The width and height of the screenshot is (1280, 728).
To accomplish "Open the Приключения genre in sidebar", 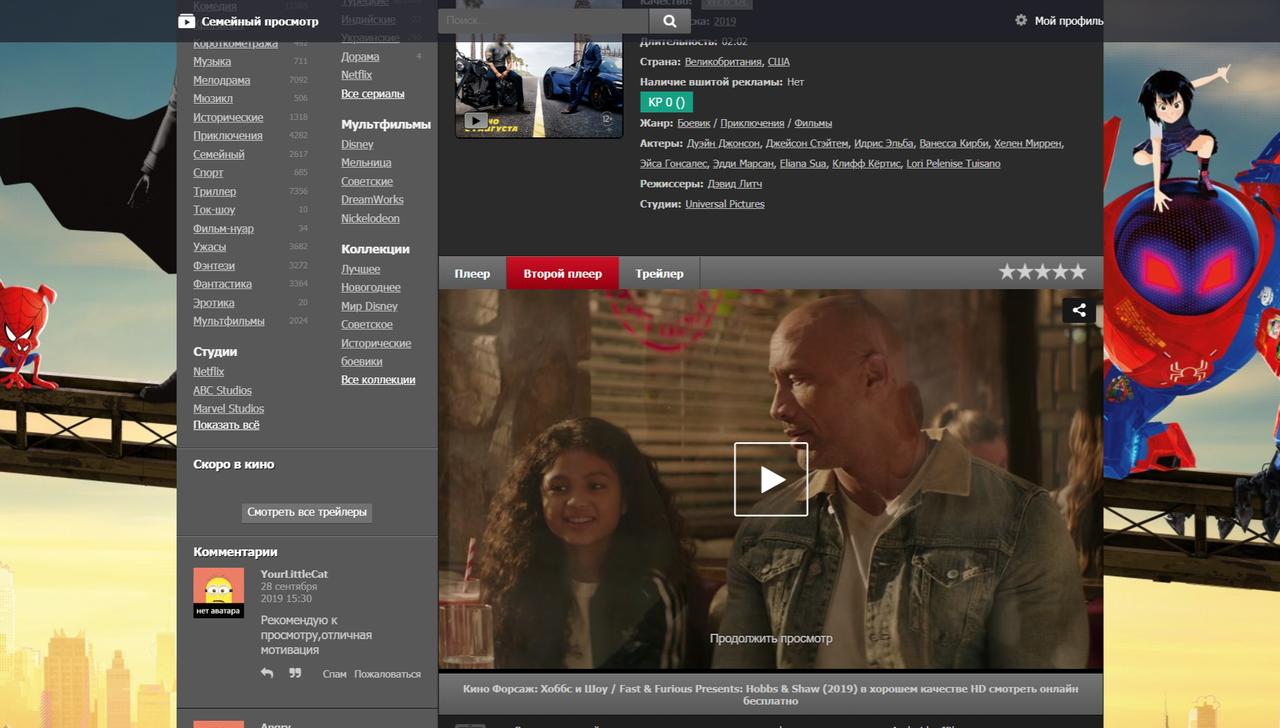I will point(228,135).
